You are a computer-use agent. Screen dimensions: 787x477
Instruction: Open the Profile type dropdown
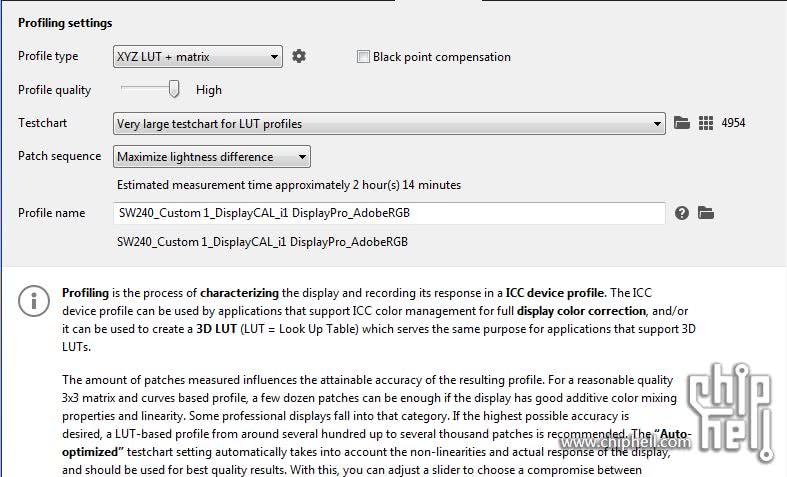198,57
